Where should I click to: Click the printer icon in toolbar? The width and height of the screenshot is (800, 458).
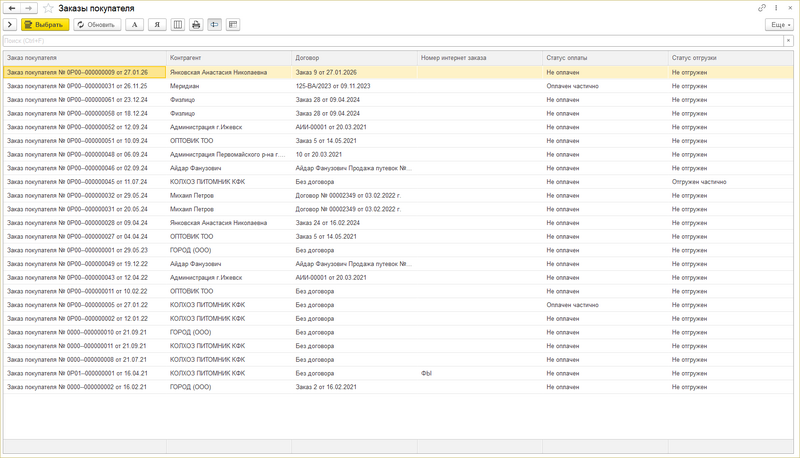pyautogui.click(x=196, y=25)
